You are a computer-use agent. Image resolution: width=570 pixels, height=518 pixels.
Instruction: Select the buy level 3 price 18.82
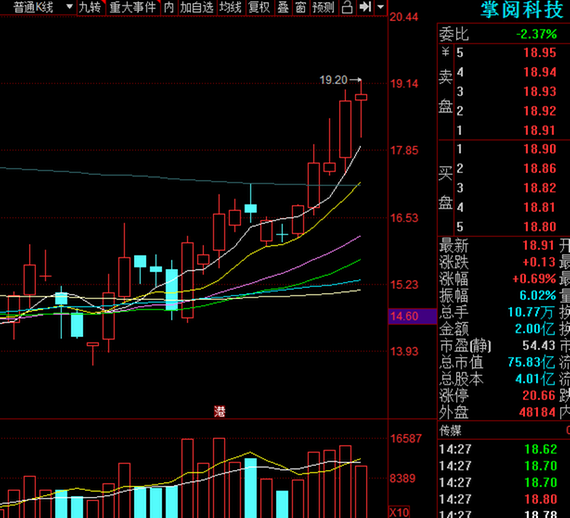tap(539, 188)
